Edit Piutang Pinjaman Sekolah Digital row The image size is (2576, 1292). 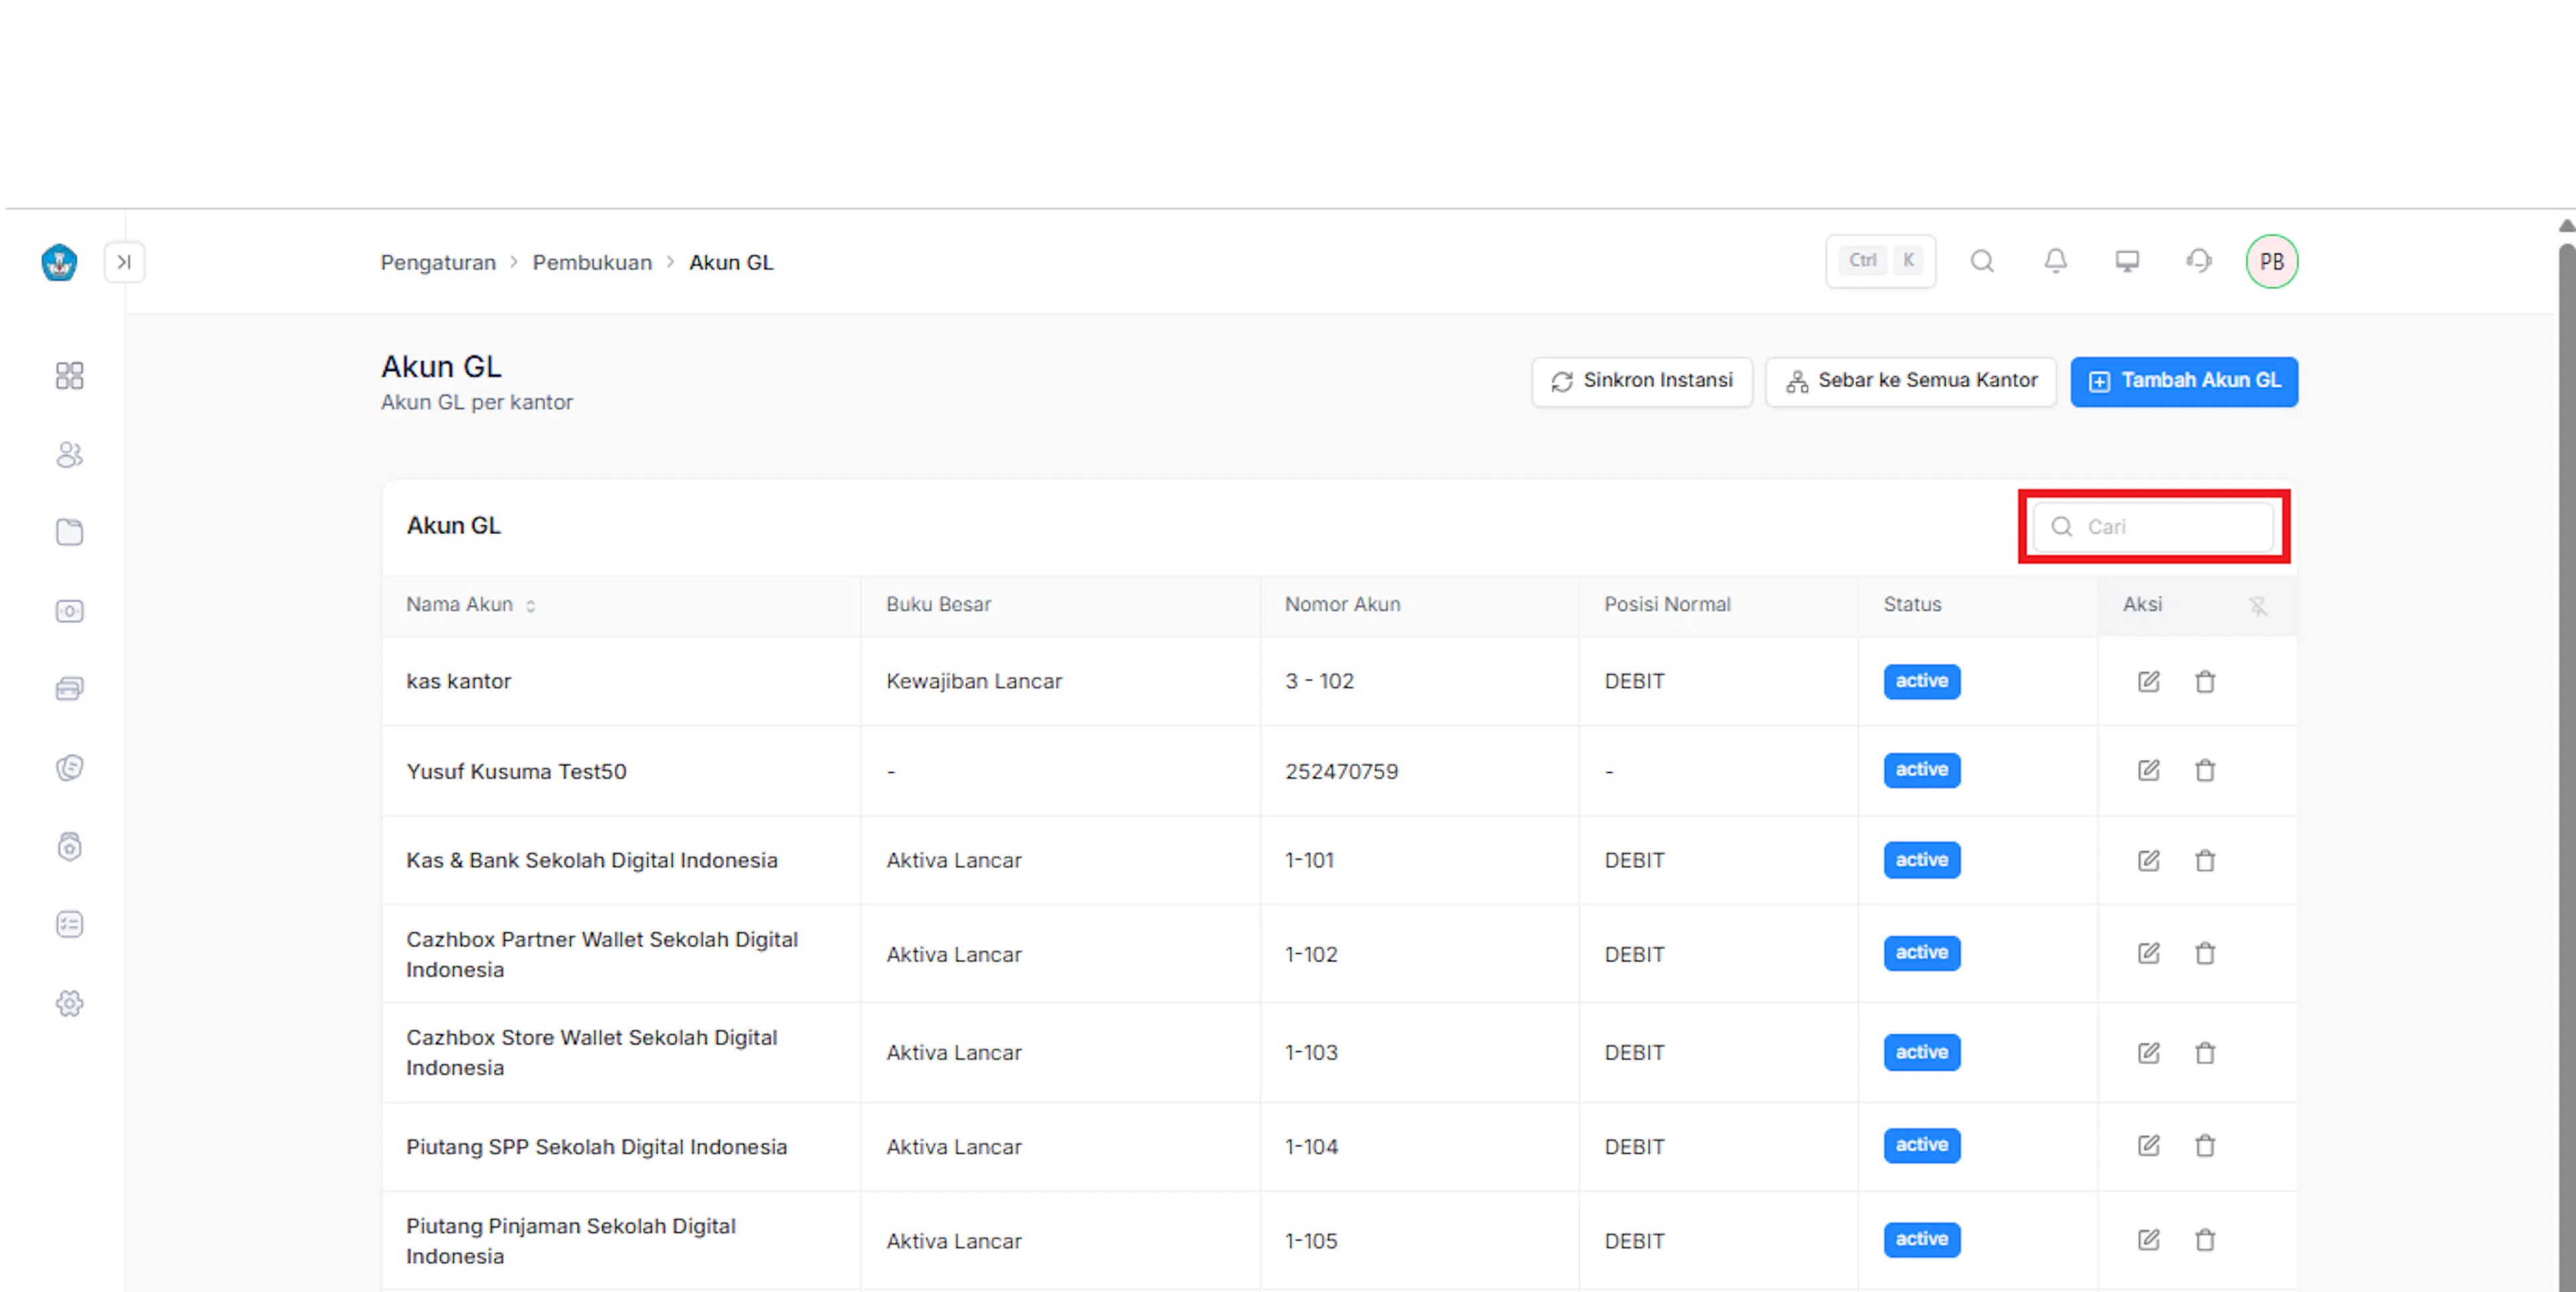[2148, 1240]
